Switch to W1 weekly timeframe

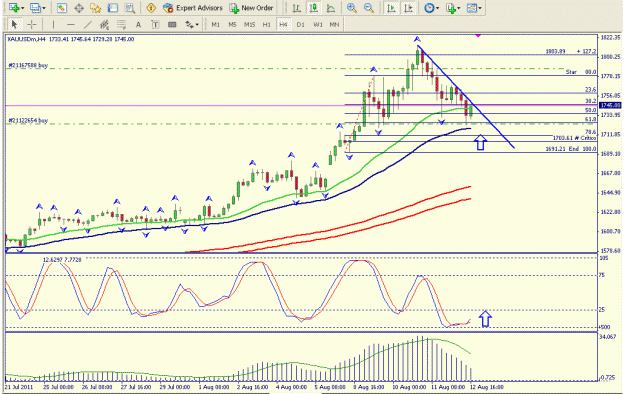pyautogui.click(x=318, y=25)
